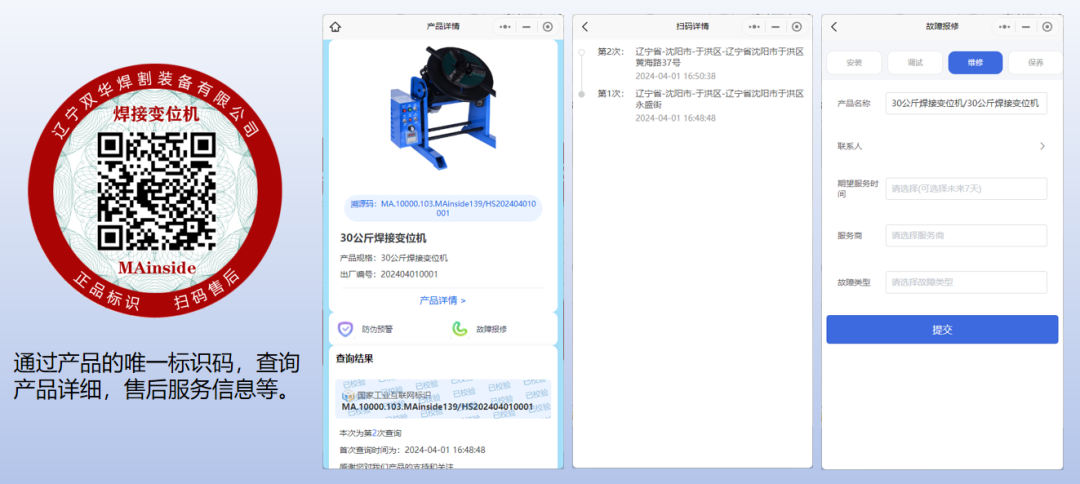Click target close icon in fault repair header
The width and height of the screenshot is (1080, 484).
click(x=1047, y=27)
